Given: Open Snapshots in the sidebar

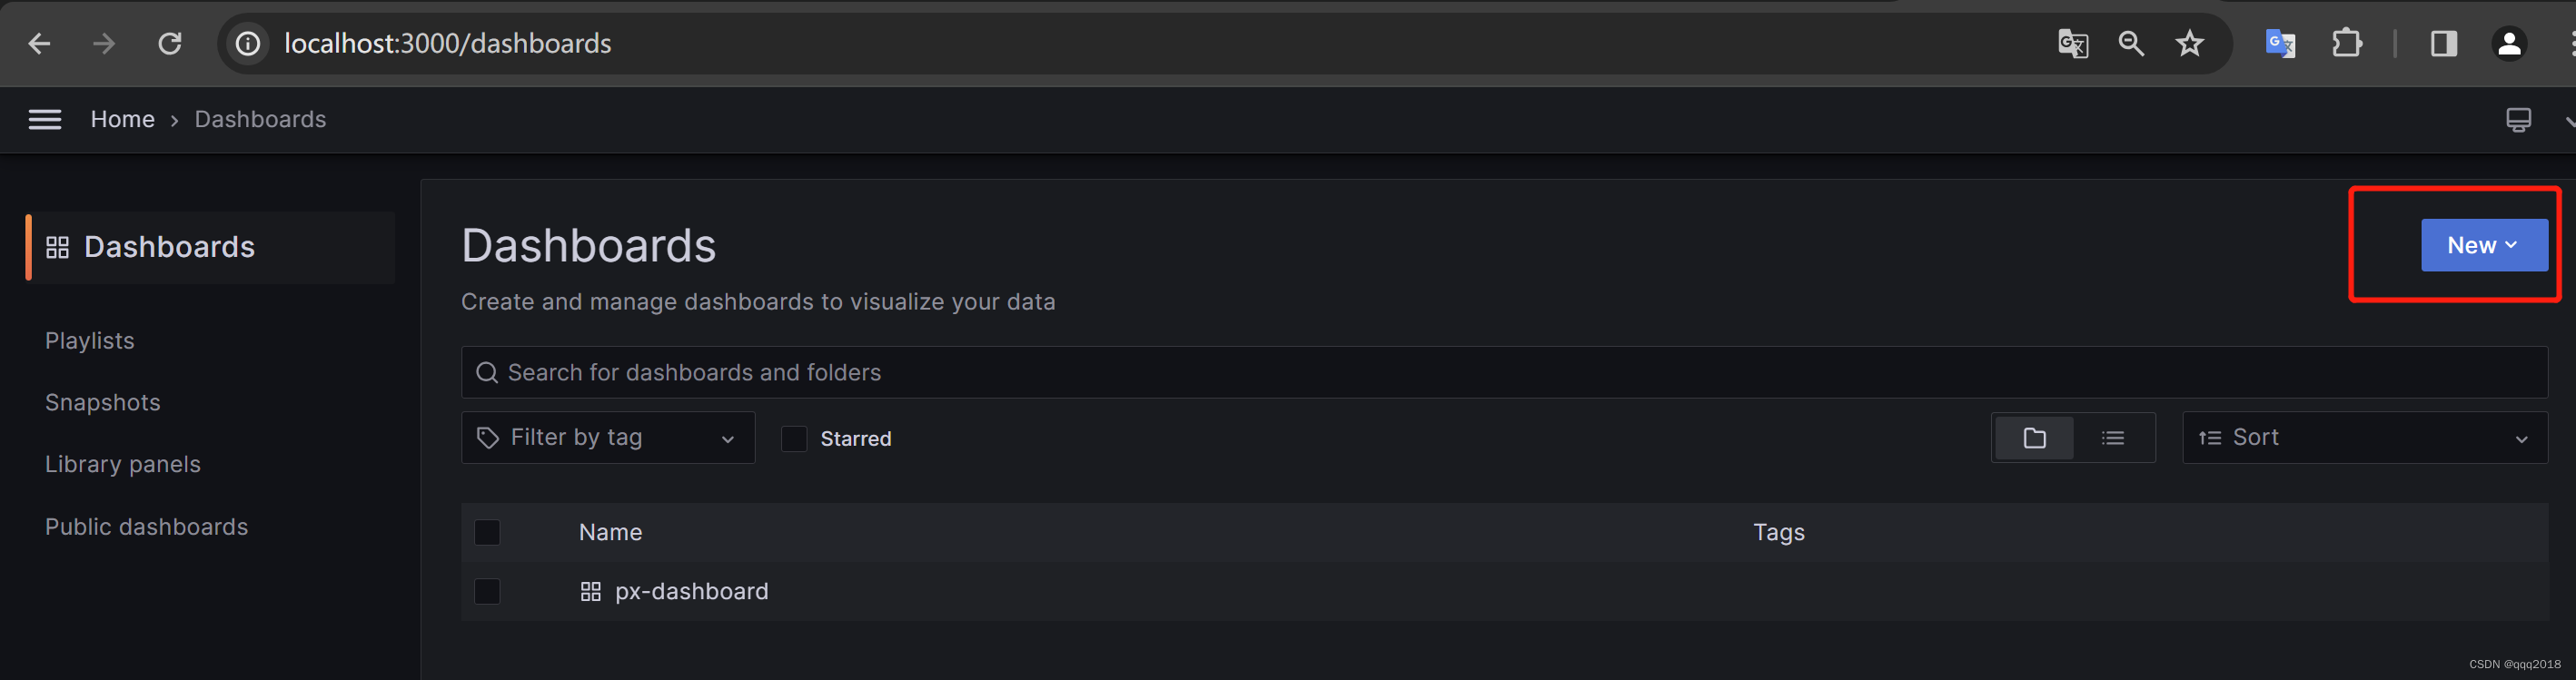Looking at the screenshot, I should point(103,403).
